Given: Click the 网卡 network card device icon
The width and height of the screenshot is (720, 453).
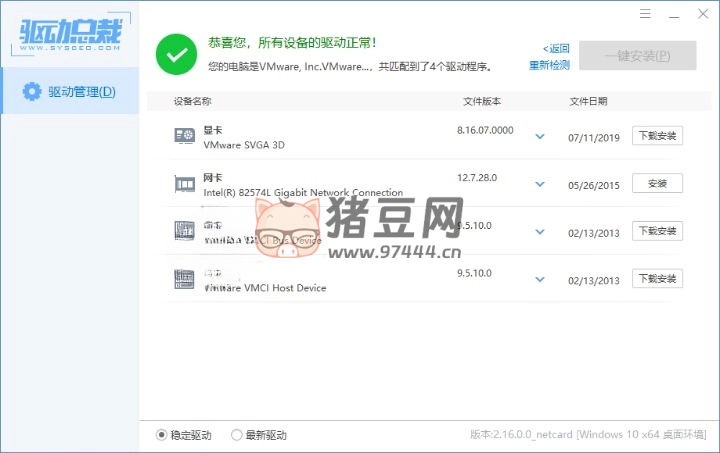Looking at the screenshot, I should click(x=184, y=184).
